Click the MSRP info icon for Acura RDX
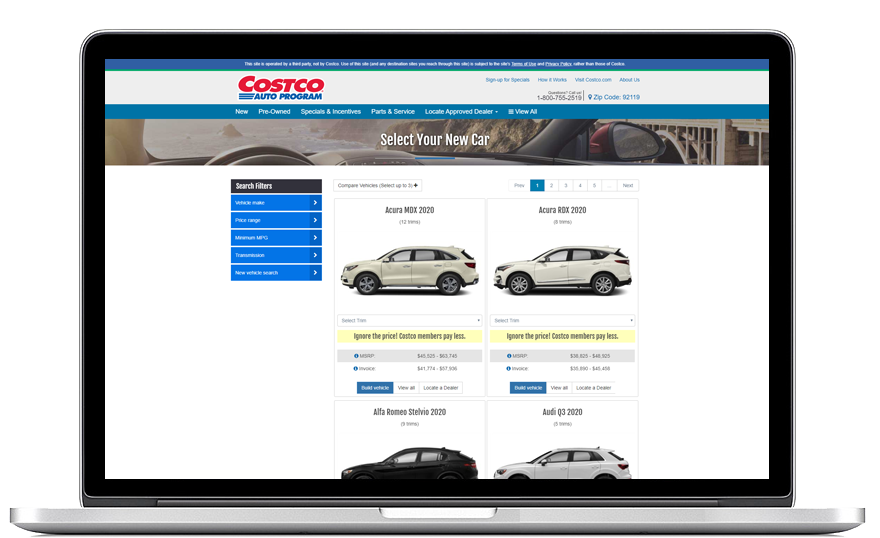880x538 pixels. click(509, 356)
